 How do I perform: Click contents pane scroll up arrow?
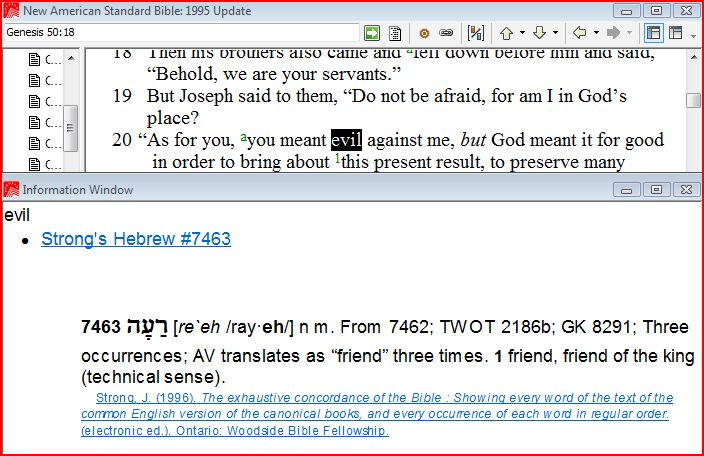[71, 58]
